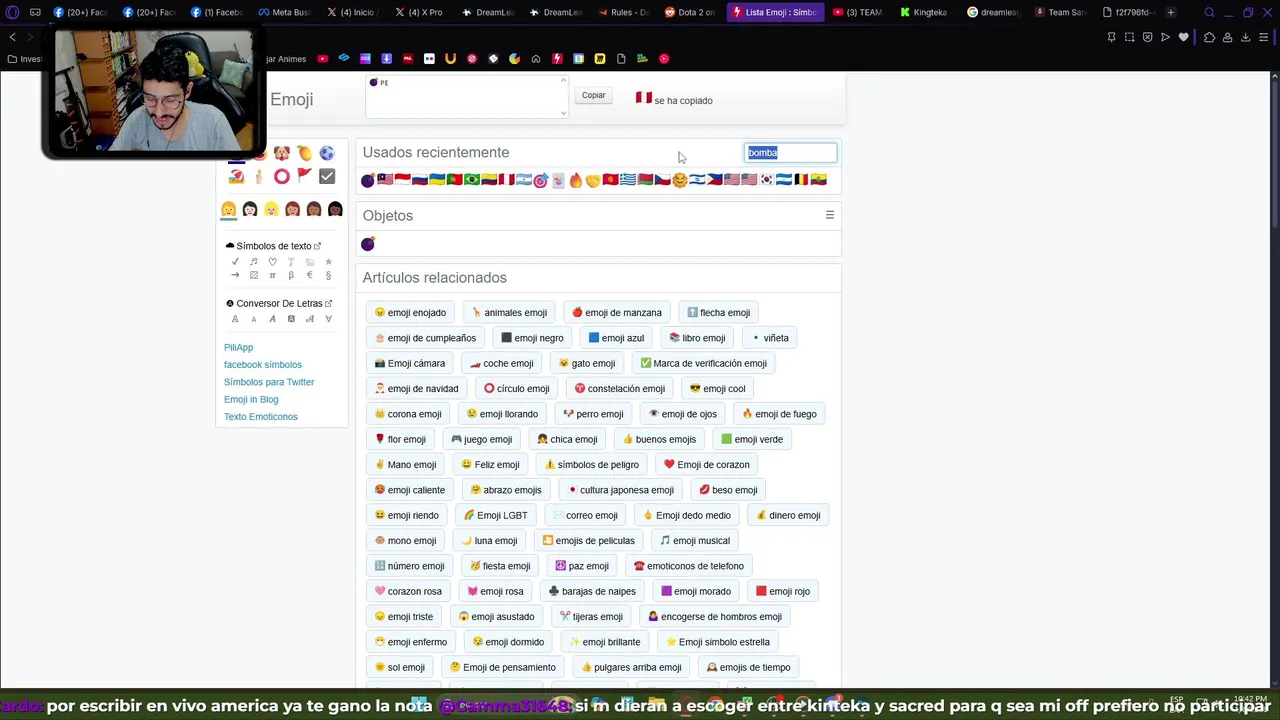Image resolution: width=1280 pixels, height=720 pixels.
Task: Select the Brazil flag emoji
Action: 472,180
